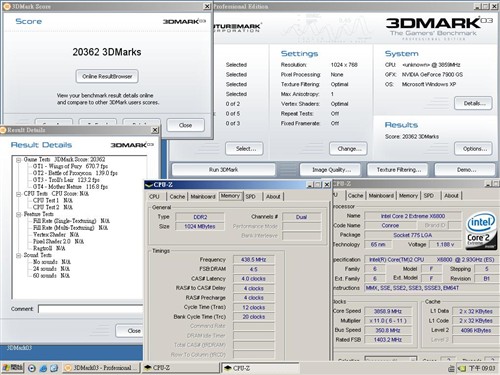Collapse the Game Tests tree node
Image resolution: width=500 pixels, height=375 pixels.
tap(18, 160)
